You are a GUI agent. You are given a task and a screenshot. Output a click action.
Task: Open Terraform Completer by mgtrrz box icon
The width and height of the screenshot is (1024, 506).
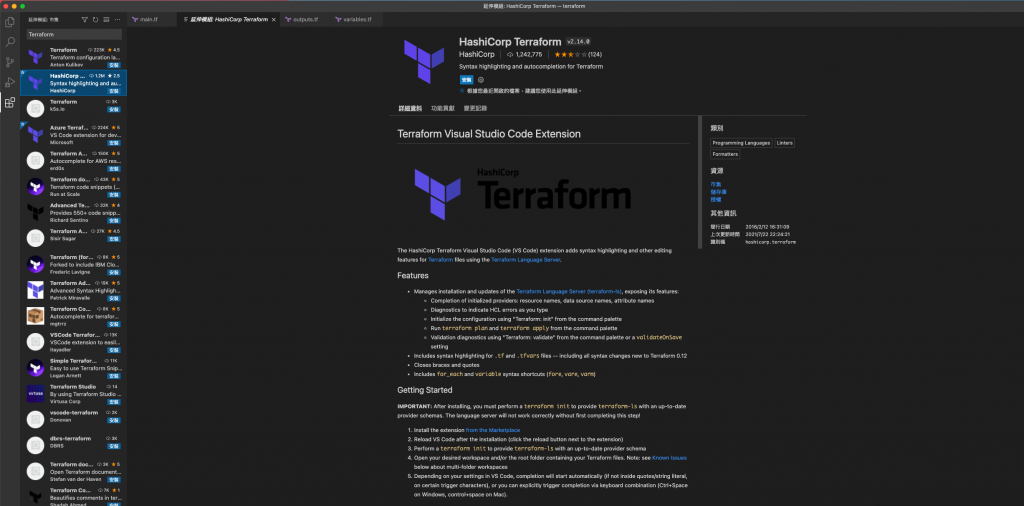coord(35,316)
